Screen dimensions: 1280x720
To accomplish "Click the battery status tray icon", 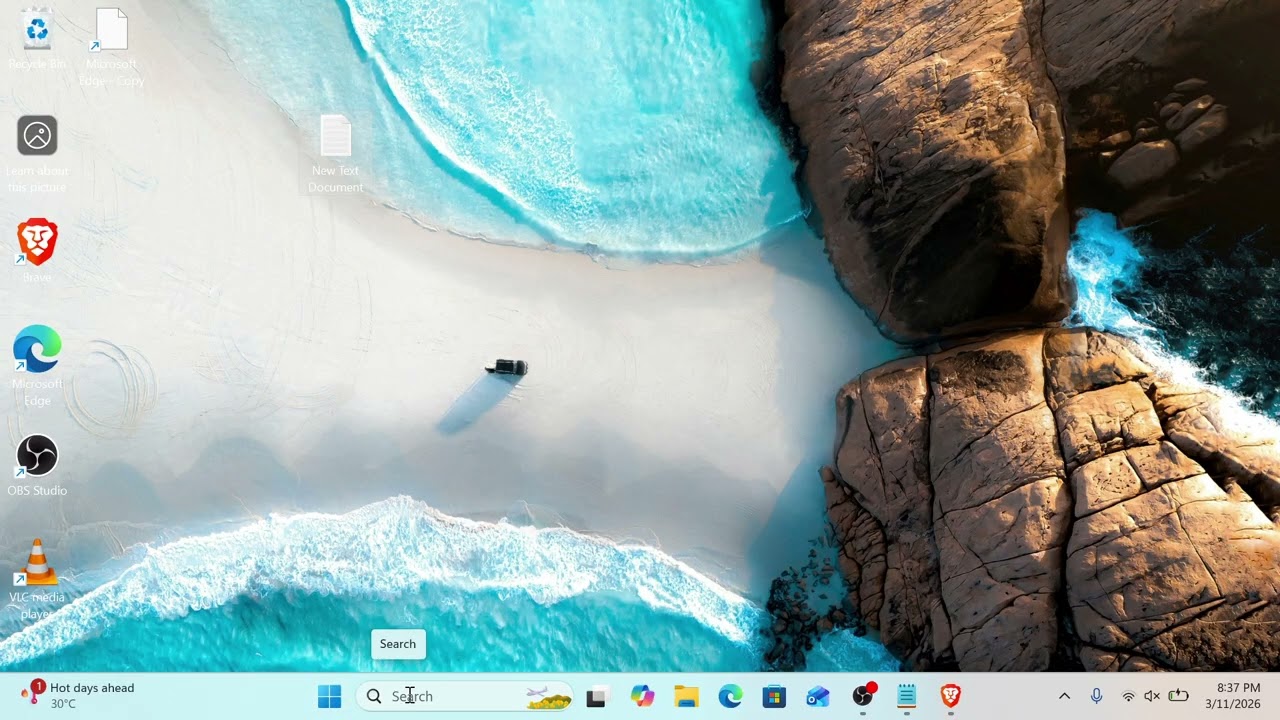I will 1178,696.
